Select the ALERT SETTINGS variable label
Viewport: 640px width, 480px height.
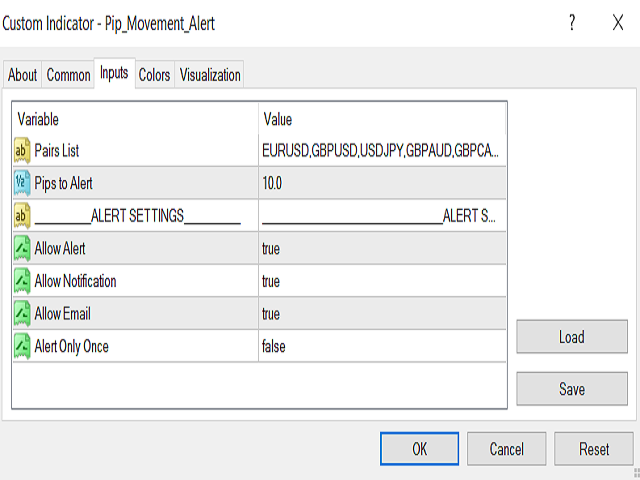tap(138, 216)
